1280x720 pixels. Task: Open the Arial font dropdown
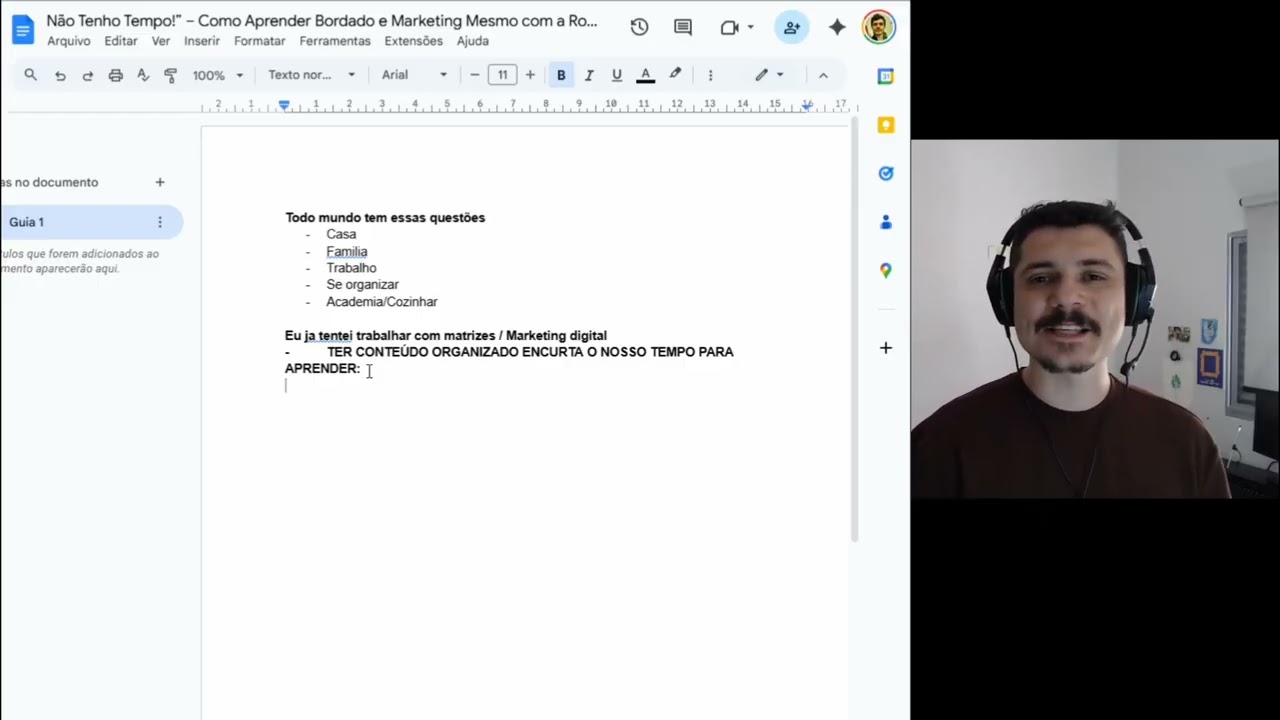coord(414,75)
